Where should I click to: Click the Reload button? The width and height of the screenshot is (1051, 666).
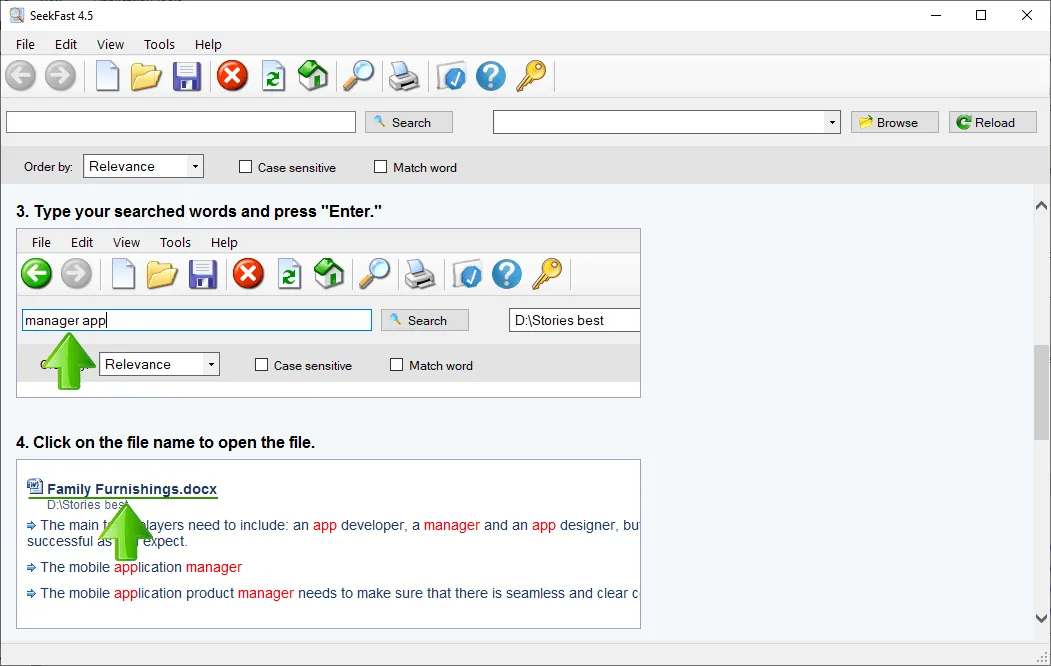coord(992,122)
